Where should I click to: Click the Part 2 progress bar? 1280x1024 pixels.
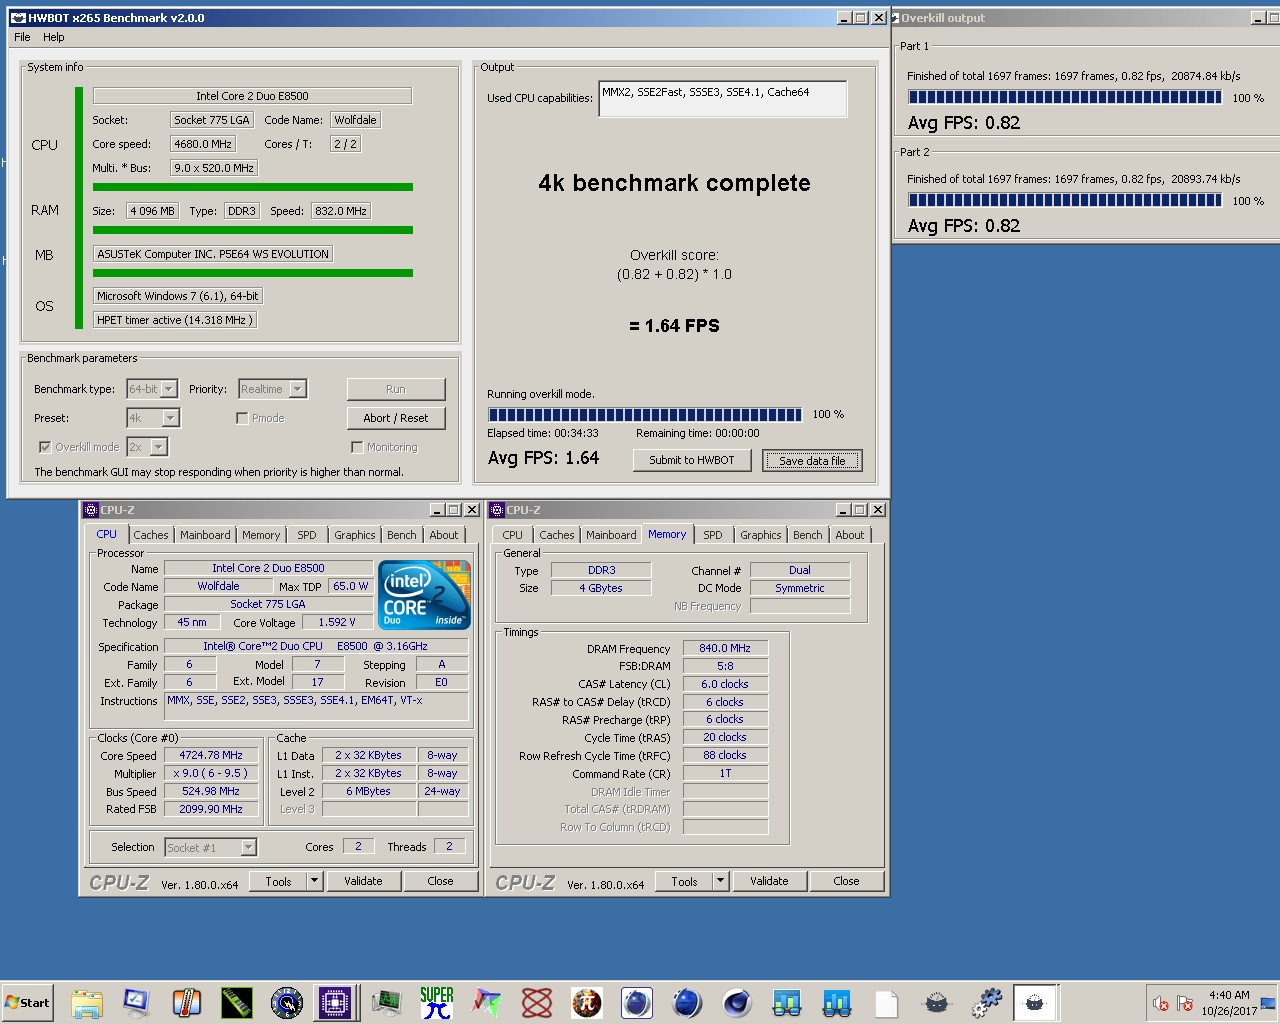pyautogui.click(x=1065, y=200)
